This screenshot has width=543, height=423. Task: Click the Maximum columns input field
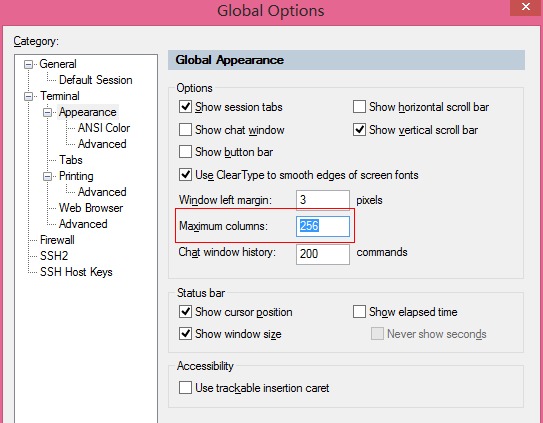tap(323, 226)
